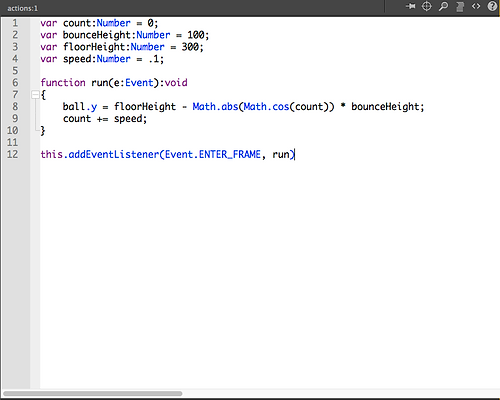
Task: Place cursor after the addEventListener closing parenthesis
Action: [x=295, y=154]
